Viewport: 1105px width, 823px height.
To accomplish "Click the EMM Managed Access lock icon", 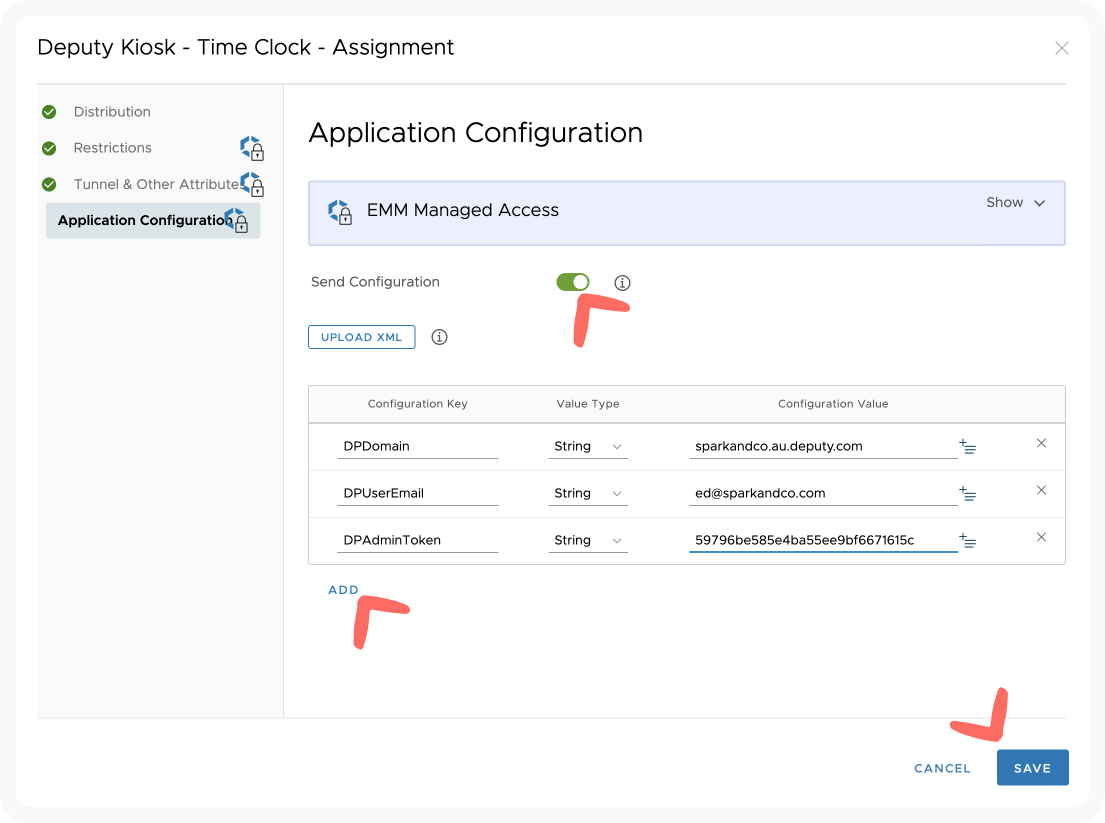I will pos(340,211).
